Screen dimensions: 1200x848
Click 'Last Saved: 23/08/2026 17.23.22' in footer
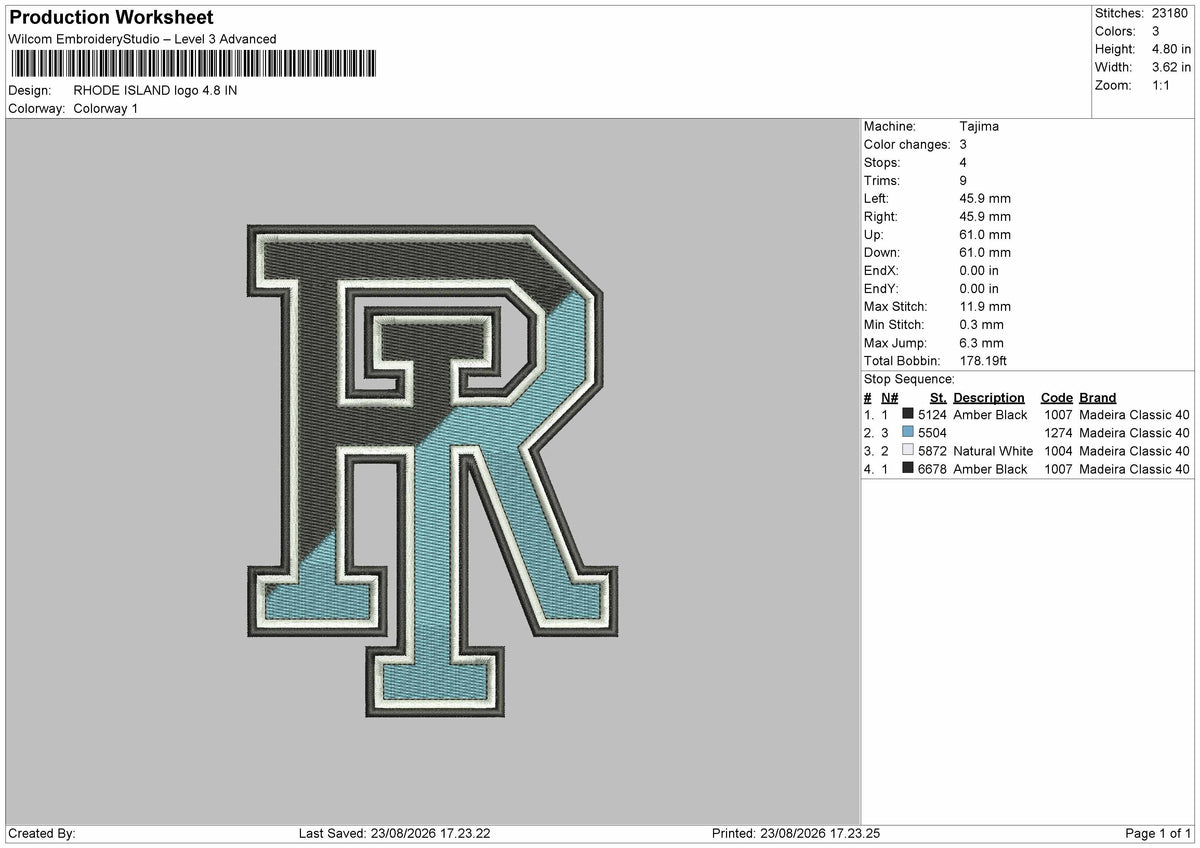(395, 833)
